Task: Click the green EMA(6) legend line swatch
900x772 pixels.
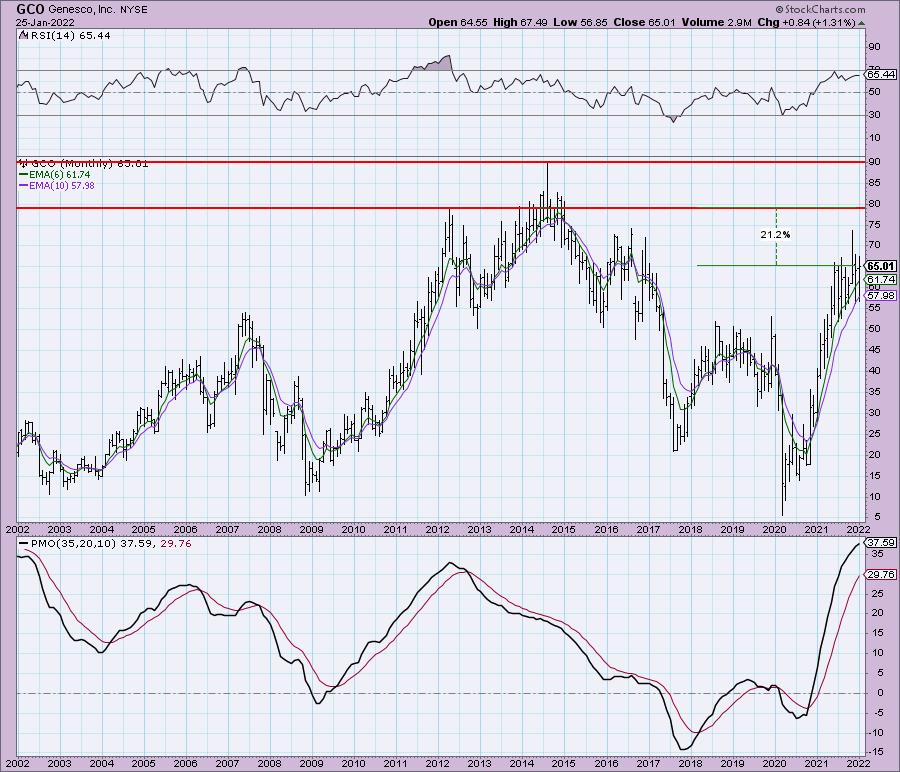Action: [25, 174]
